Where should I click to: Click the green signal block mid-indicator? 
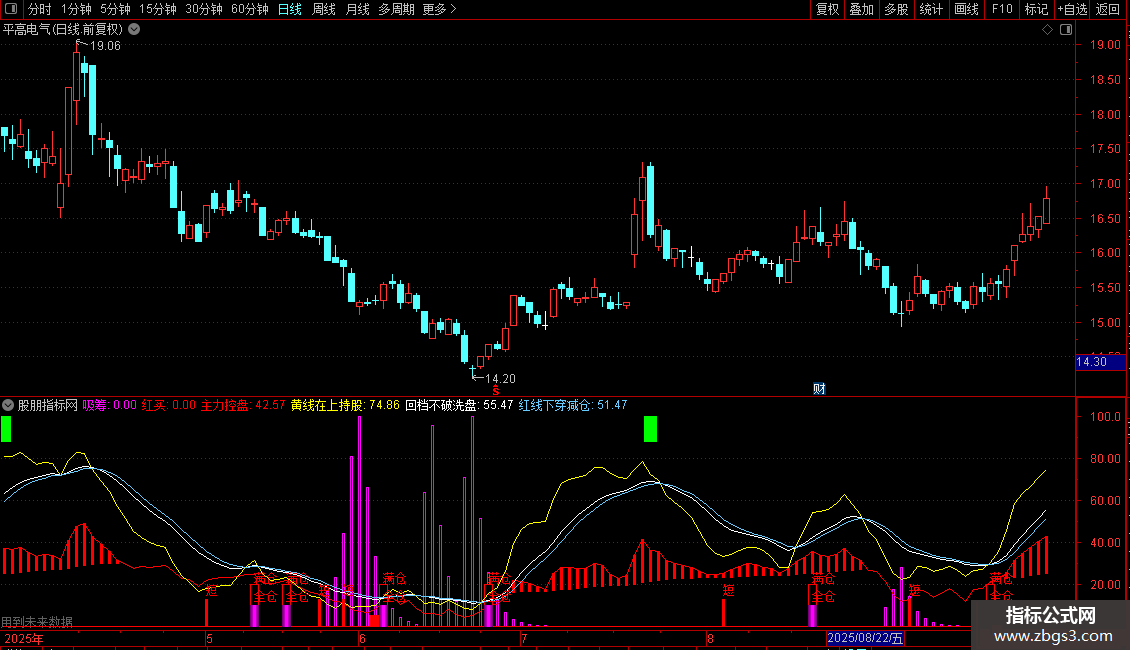click(x=650, y=429)
